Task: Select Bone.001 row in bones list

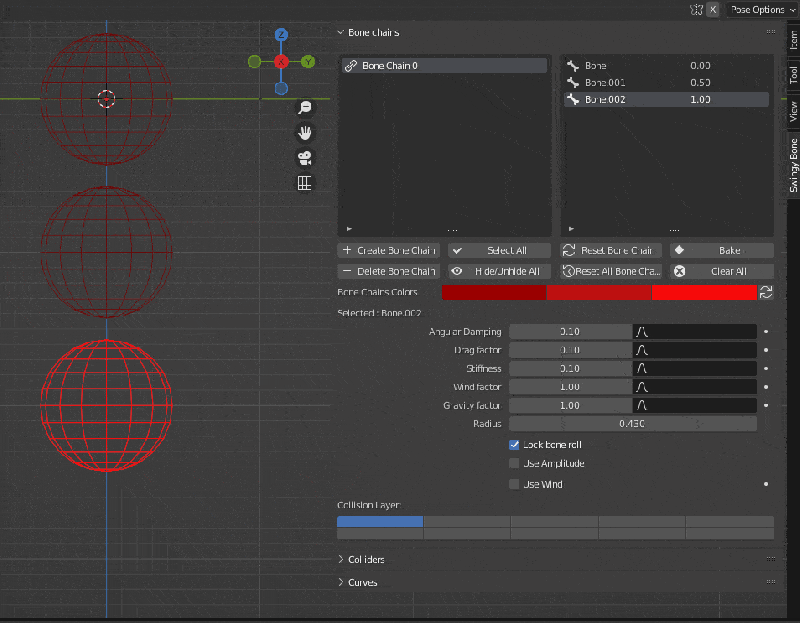Action: (666, 83)
